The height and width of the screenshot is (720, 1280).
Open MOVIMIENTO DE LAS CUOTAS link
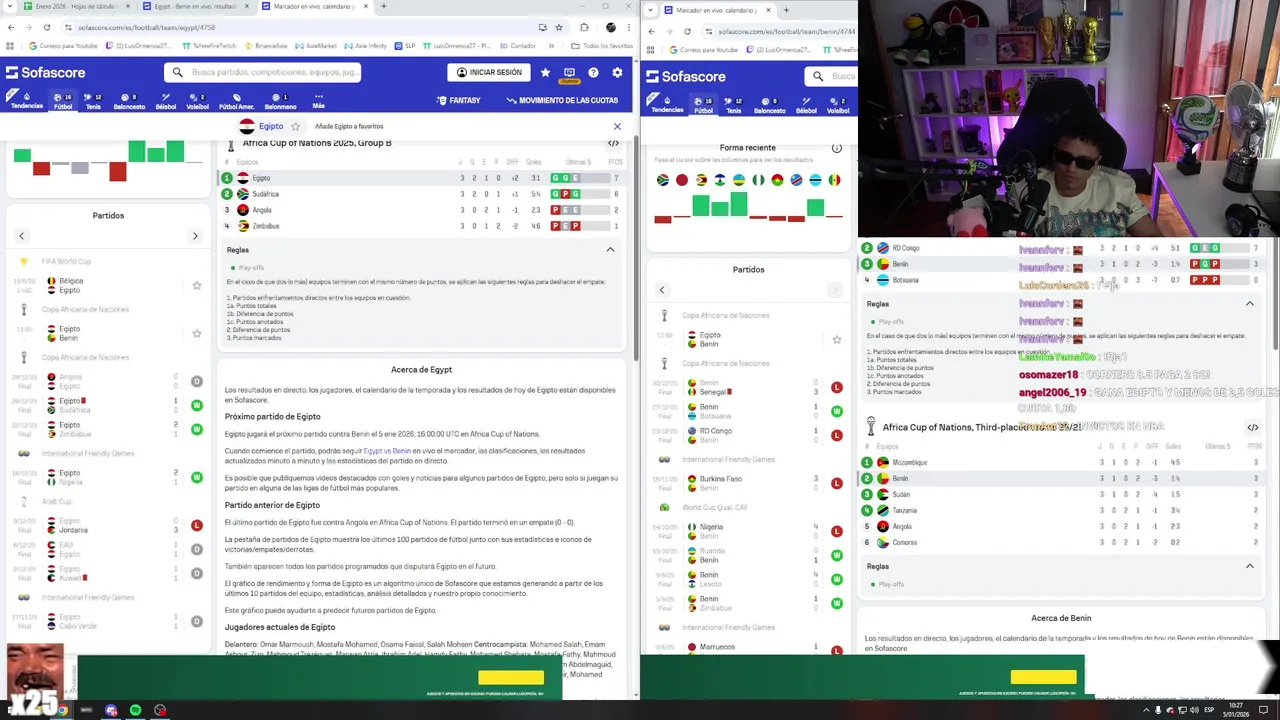click(562, 100)
